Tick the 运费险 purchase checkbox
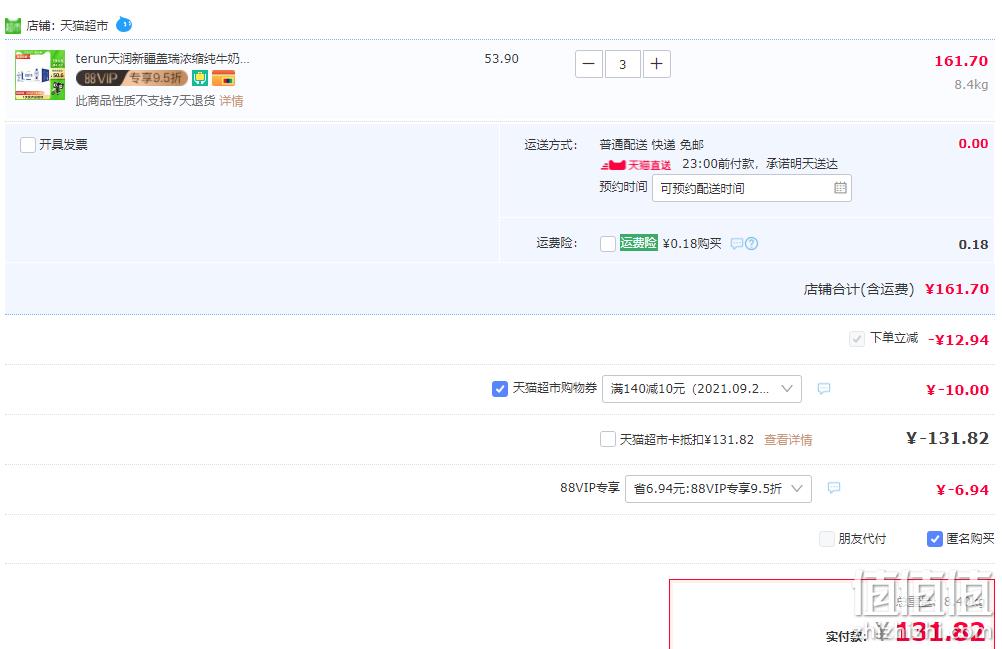Screen dimensions: 1002x649 point(608,243)
